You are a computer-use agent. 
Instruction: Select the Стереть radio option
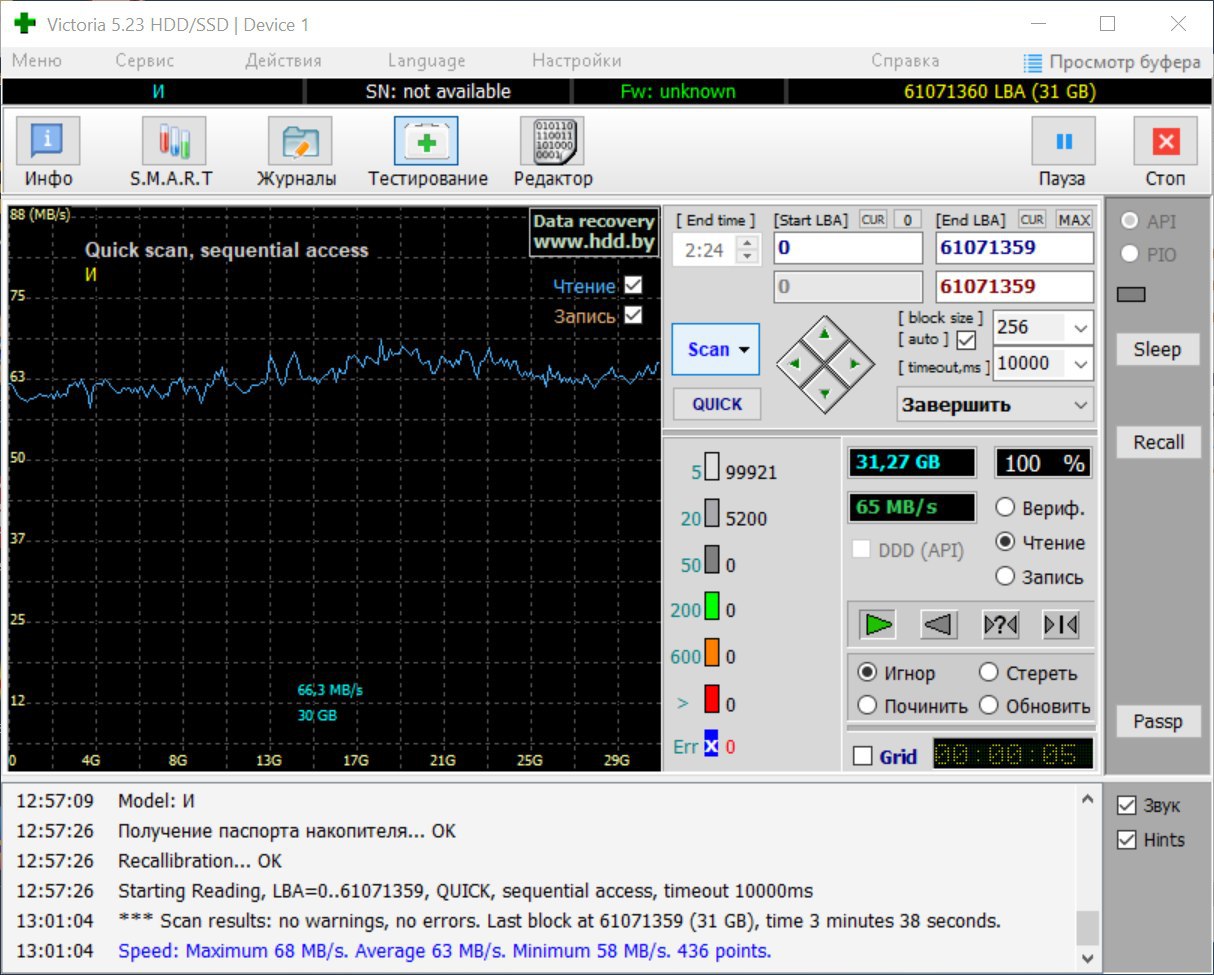989,673
